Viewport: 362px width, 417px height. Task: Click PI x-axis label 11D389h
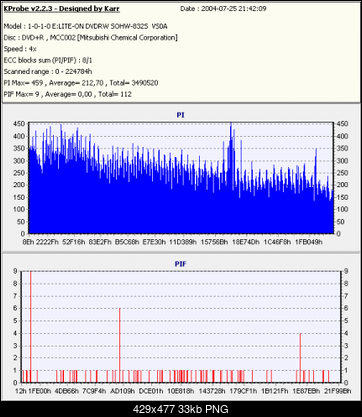click(183, 242)
